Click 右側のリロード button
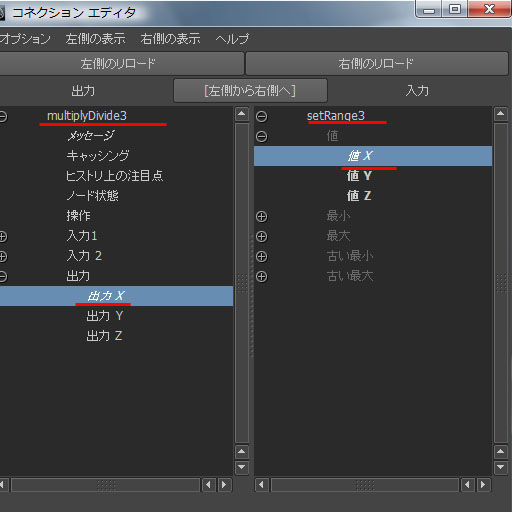This screenshot has height=512, width=512. point(377,63)
